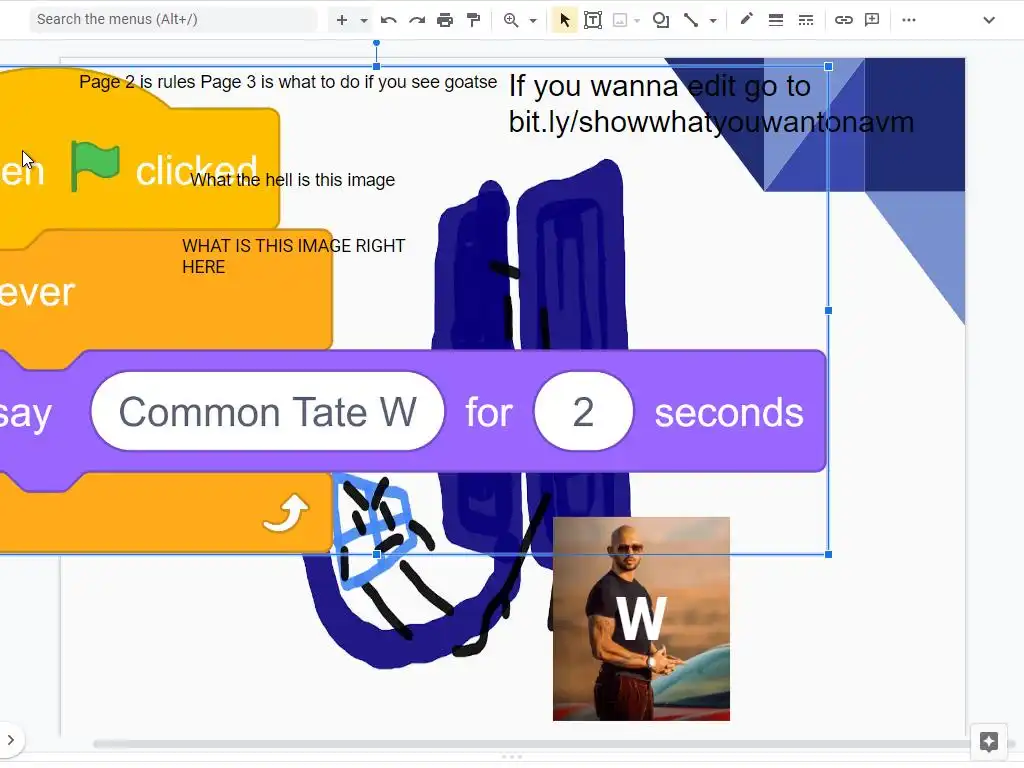The image size is (1024, 768).
Task: Select the Text box tool
Action: [x=593, y=20]
